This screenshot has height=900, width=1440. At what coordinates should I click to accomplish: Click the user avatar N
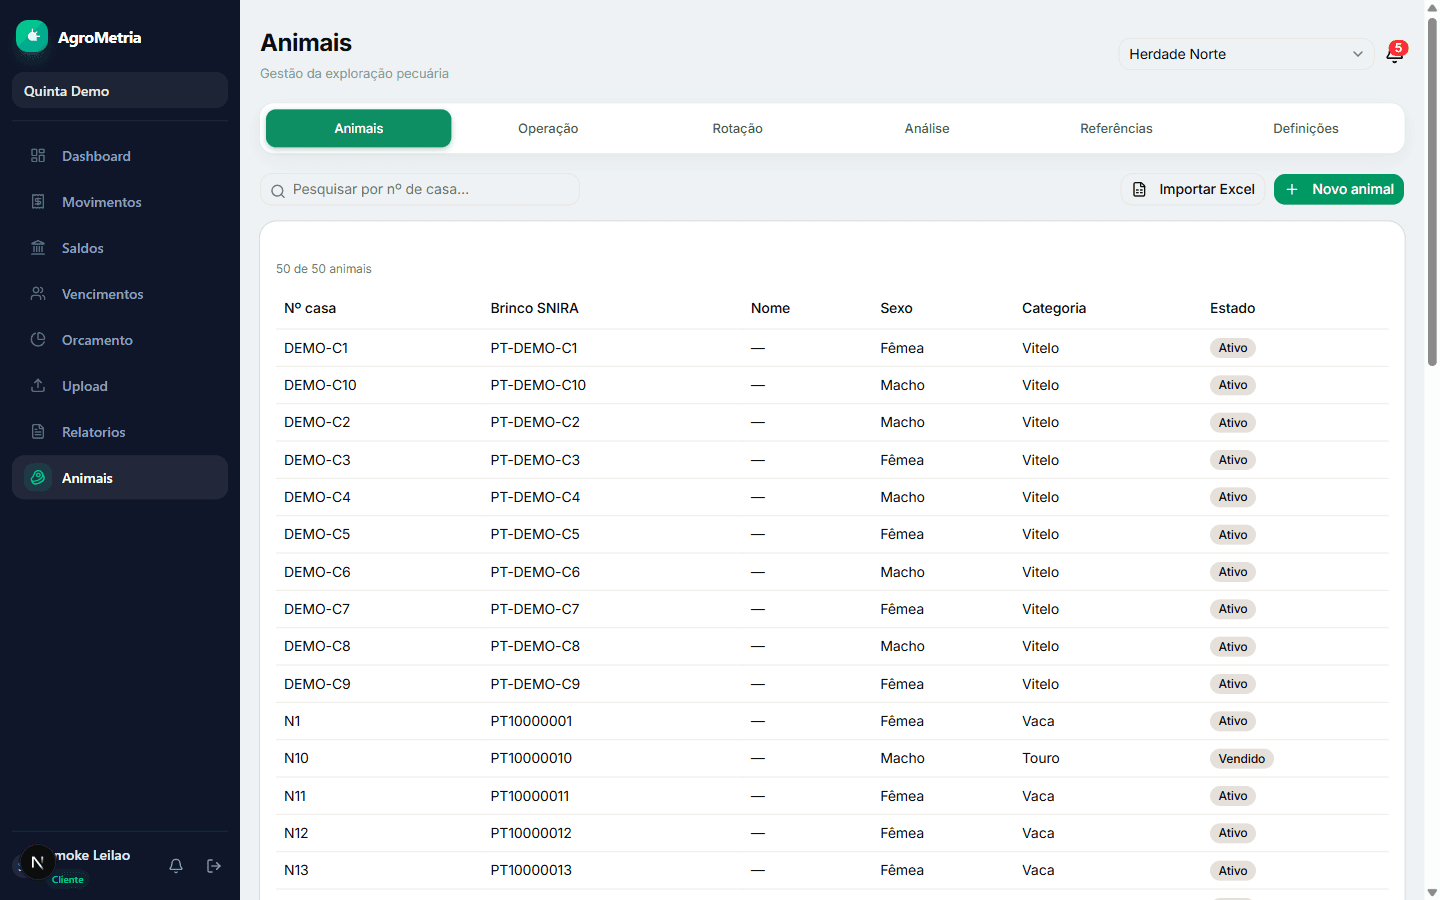[x=37, y=862]
